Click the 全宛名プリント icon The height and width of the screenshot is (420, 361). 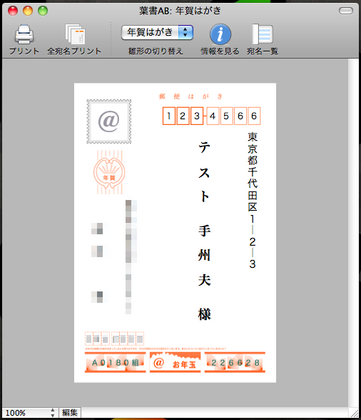75,35
